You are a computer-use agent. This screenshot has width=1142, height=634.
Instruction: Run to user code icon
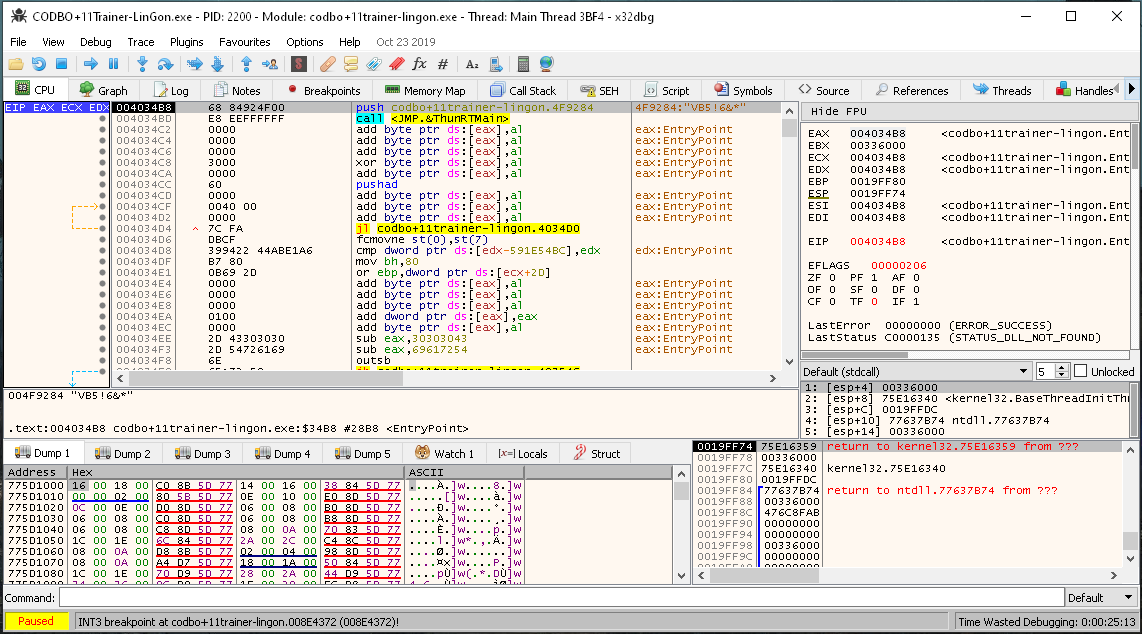click(269, 64)
